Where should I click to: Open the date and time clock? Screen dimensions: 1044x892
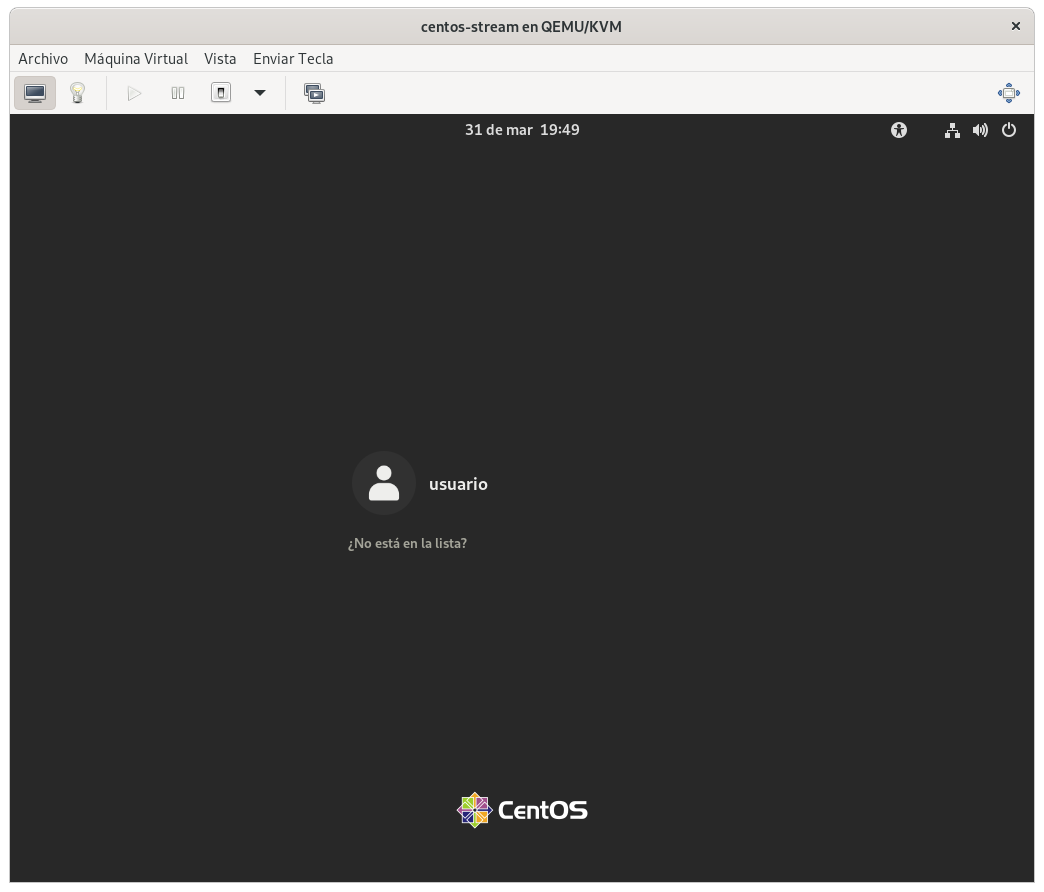[x=522, y=130]
